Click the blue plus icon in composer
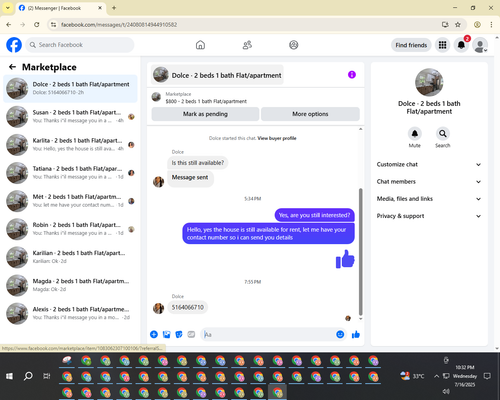Image resolution: width=500 pixels, height=400 pixels. coord(154,334)
